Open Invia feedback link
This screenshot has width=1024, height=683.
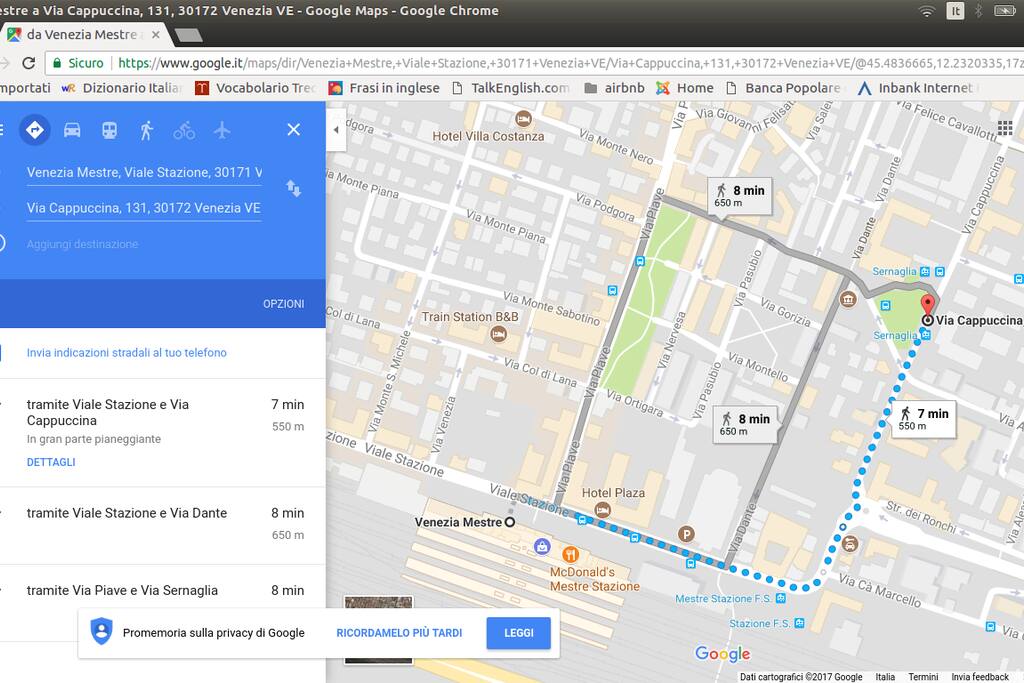coord(980,676)
